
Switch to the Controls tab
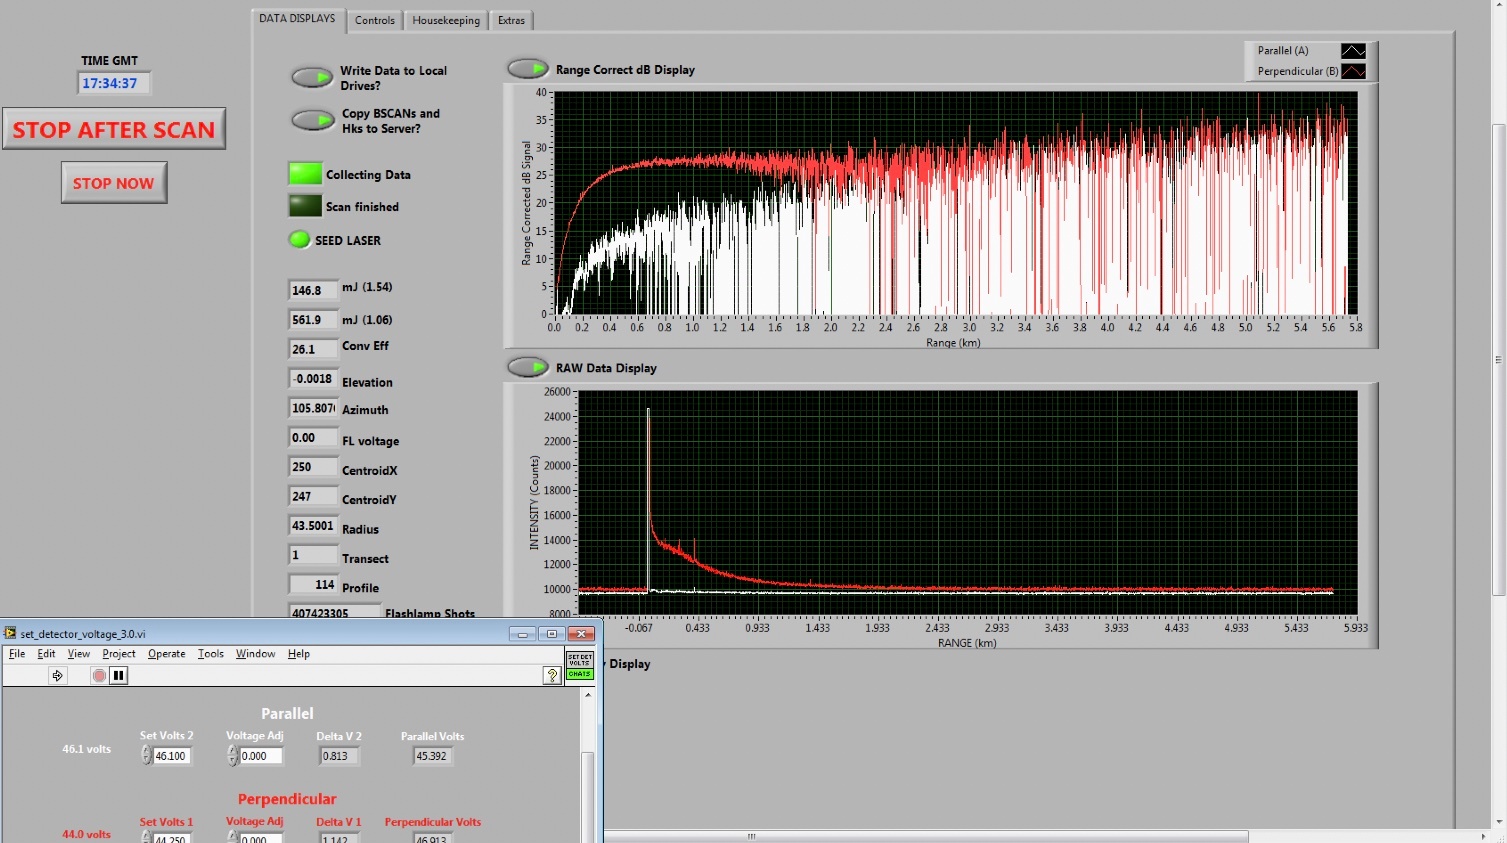(x=374, y=20)
